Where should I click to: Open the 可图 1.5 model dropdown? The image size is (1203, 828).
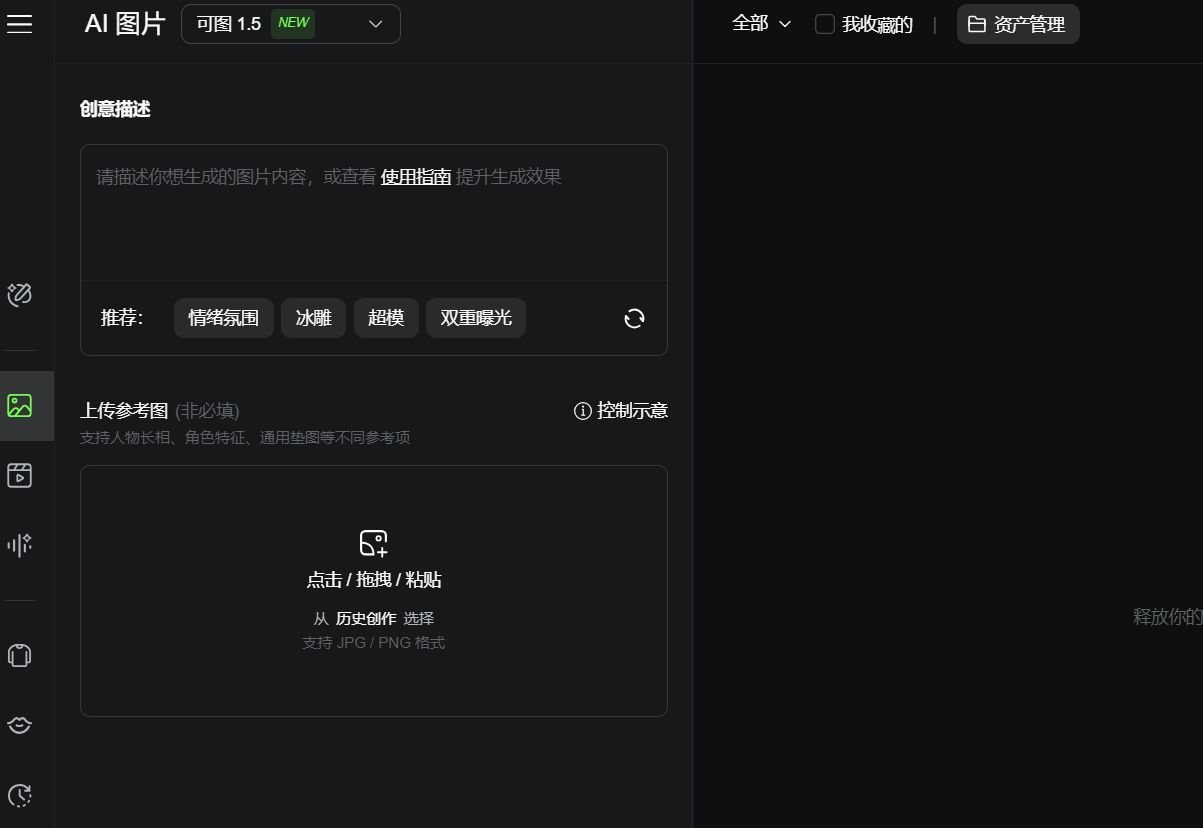point(290,23)
